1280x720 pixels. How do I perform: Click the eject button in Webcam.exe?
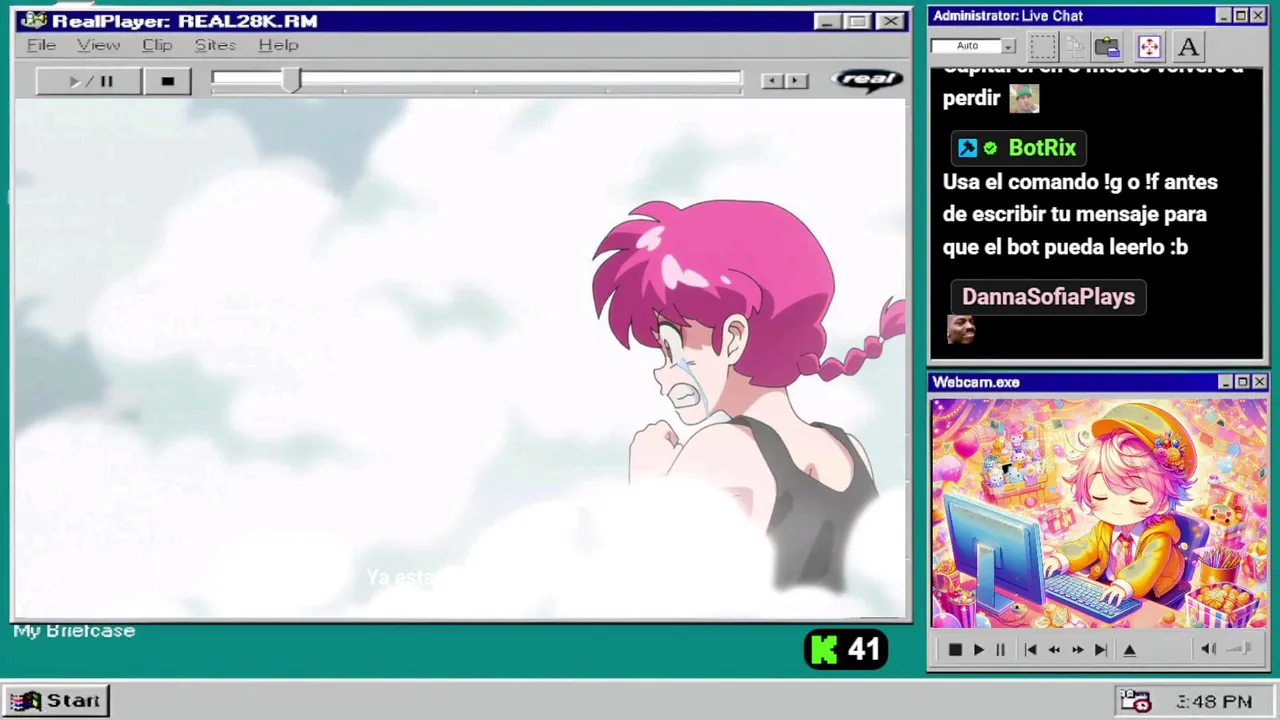click(1130, 650)
